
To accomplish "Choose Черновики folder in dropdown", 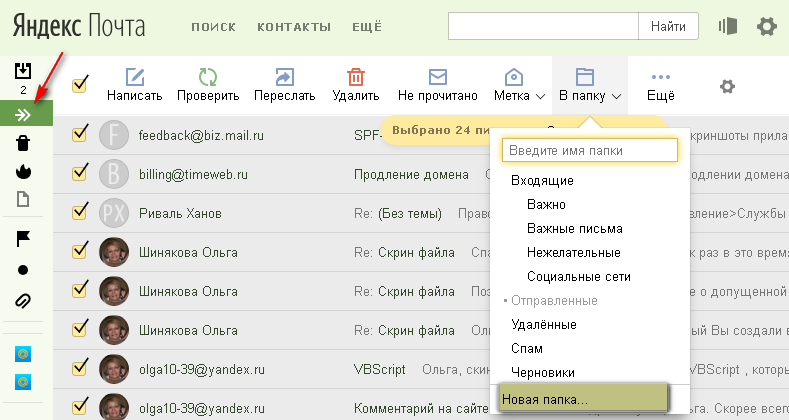I will coord(542,373).
